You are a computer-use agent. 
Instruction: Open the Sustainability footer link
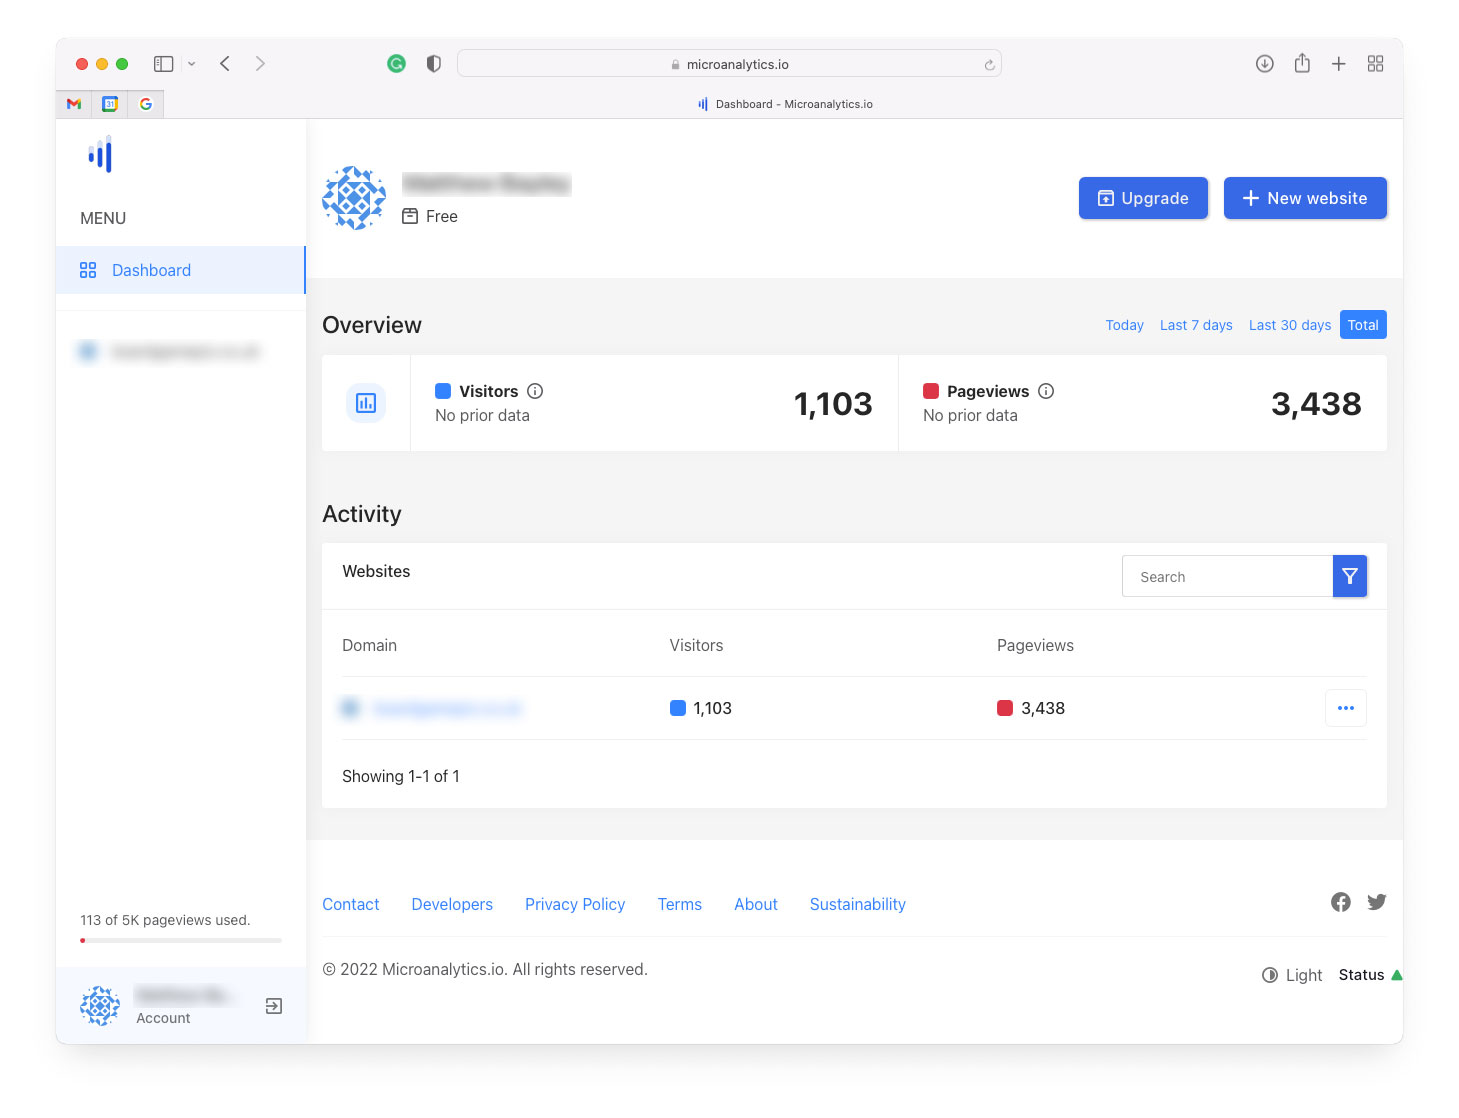click(x=858, y=904)
